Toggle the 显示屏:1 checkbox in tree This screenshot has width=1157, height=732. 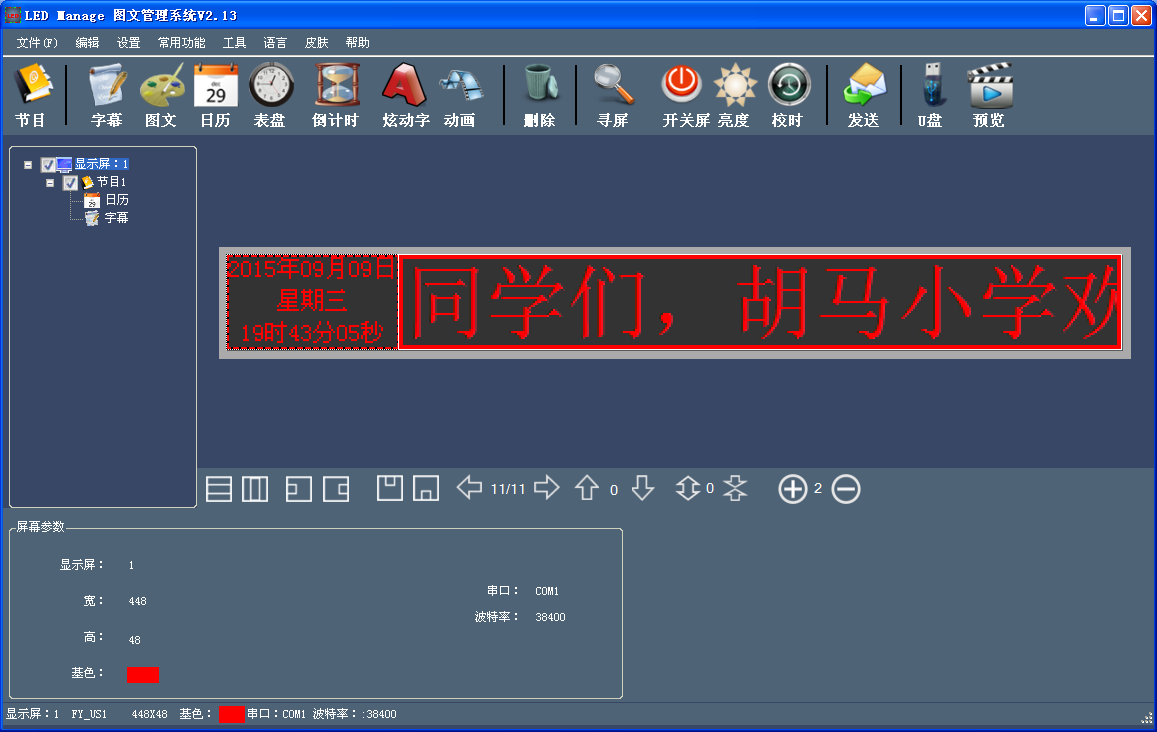48,165
